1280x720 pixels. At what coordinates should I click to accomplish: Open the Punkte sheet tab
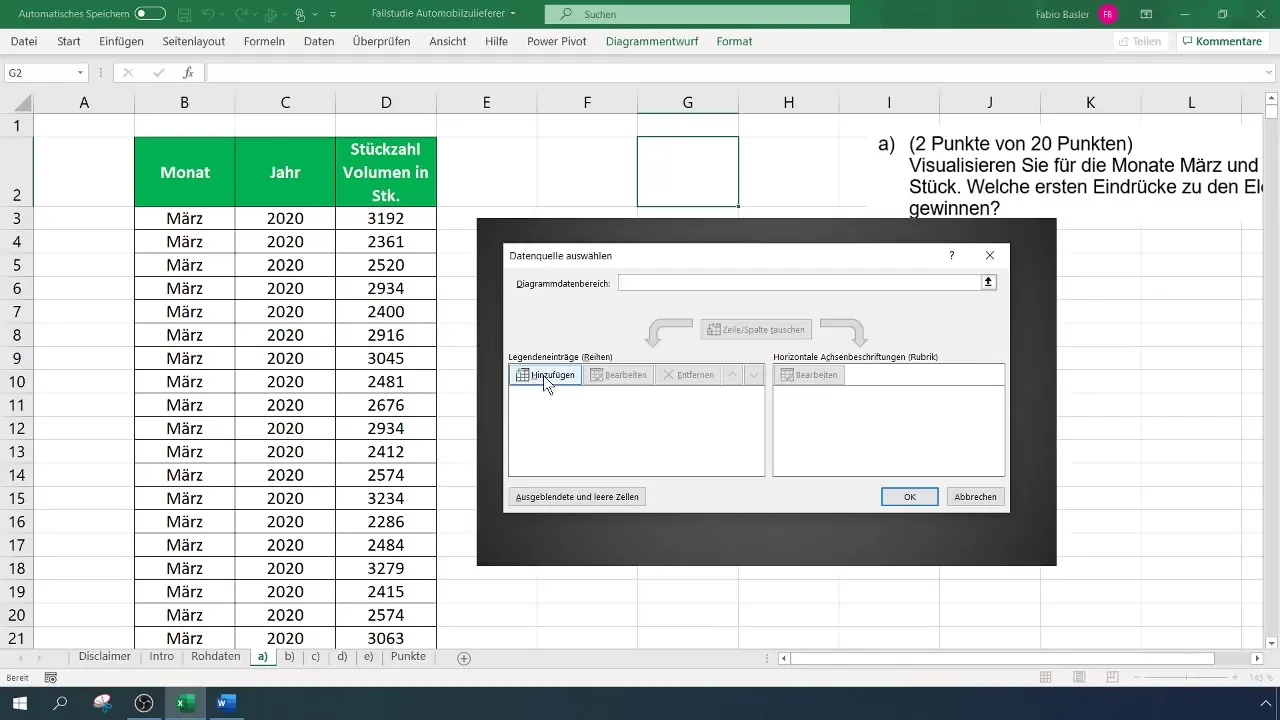(x=408, y=657)
